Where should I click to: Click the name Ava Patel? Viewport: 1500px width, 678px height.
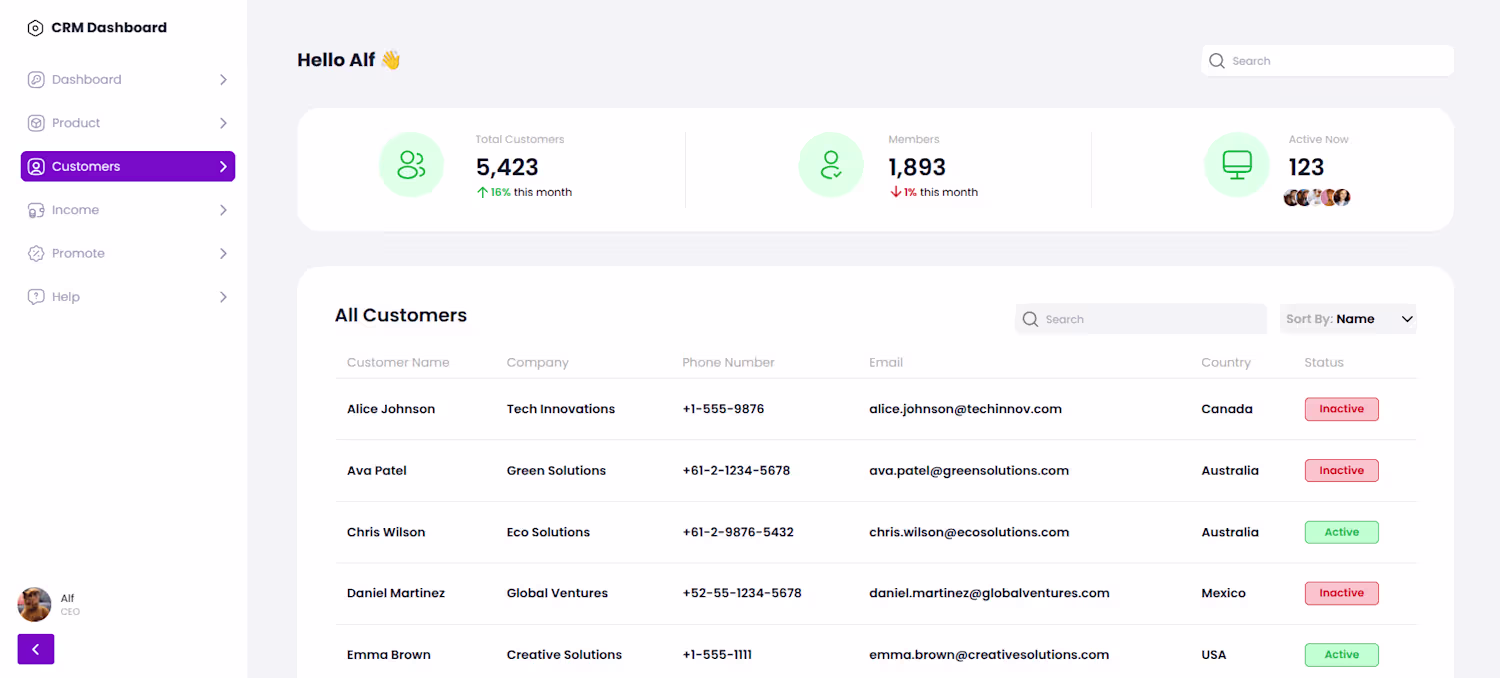pos(377,471)
